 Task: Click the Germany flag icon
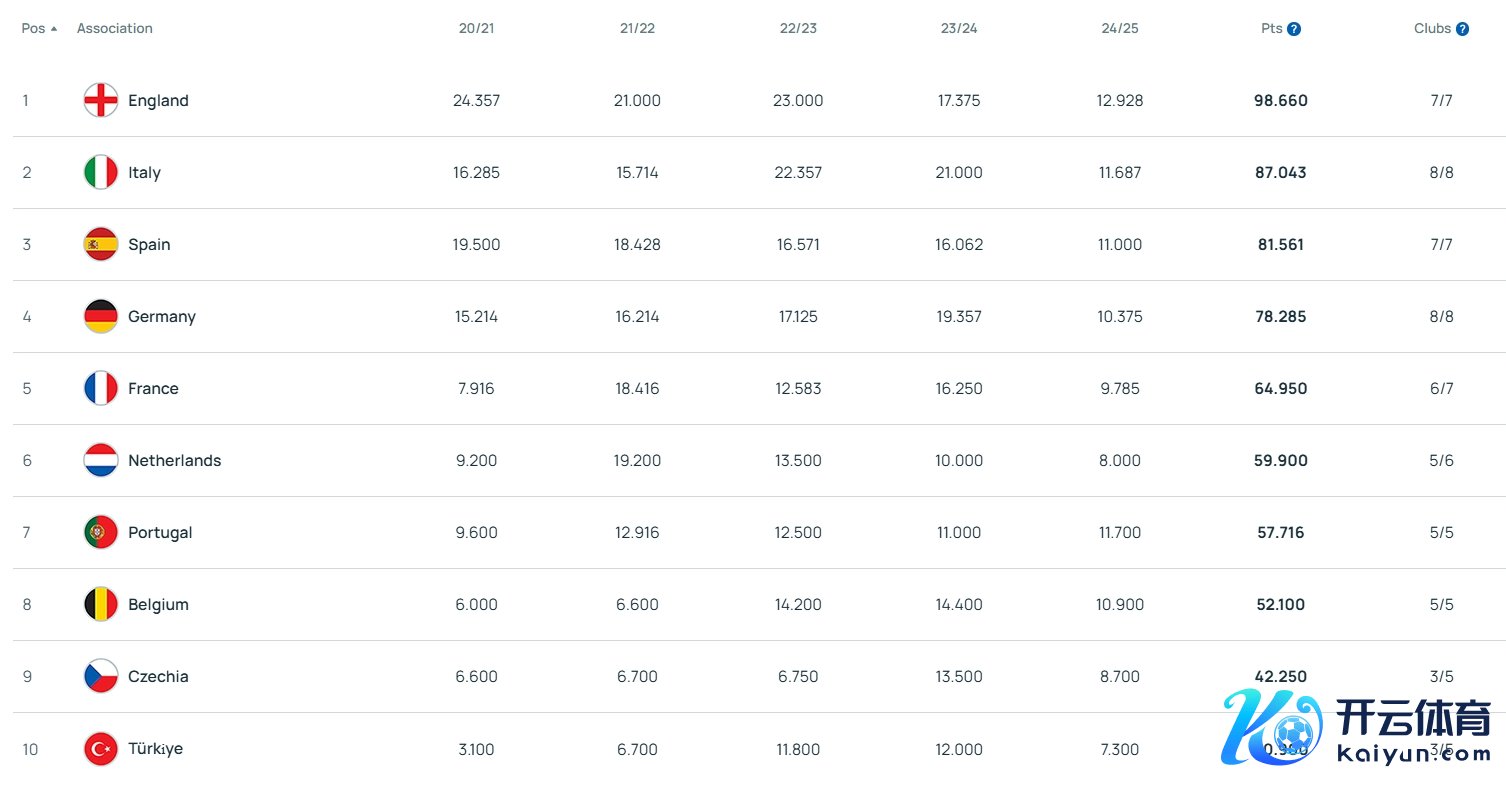click(101, 316)
